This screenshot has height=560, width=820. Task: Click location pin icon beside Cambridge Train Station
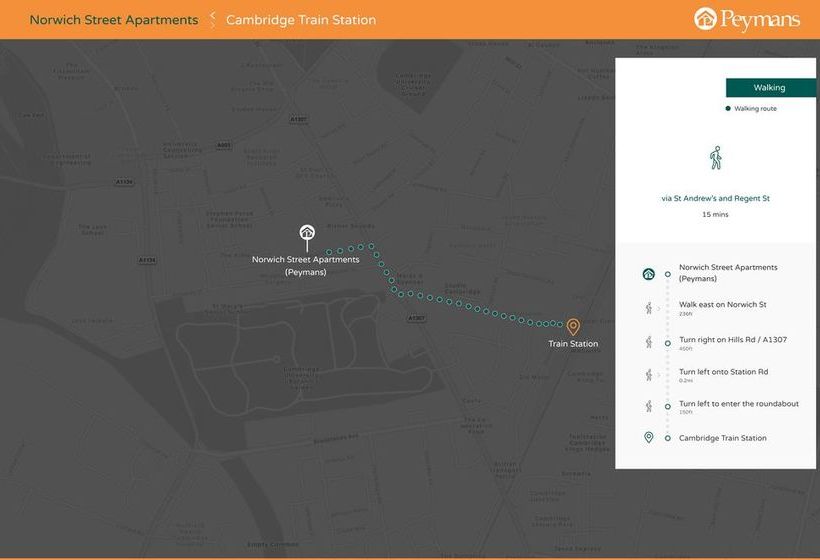pos(648,438)
